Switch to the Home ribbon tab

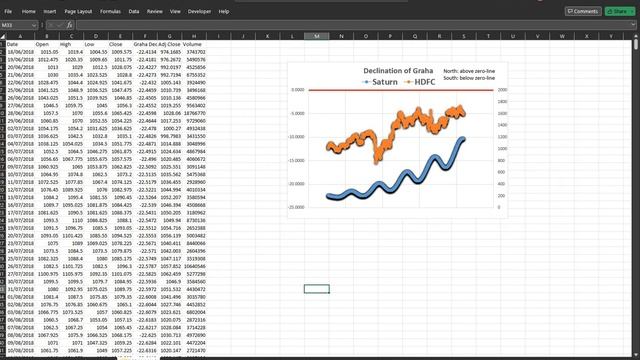[x=29, y=11]
